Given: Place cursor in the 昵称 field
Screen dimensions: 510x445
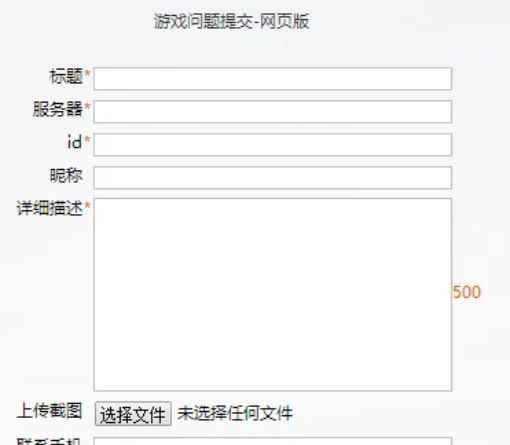Looking at the screenshot, I should (273, 178).
